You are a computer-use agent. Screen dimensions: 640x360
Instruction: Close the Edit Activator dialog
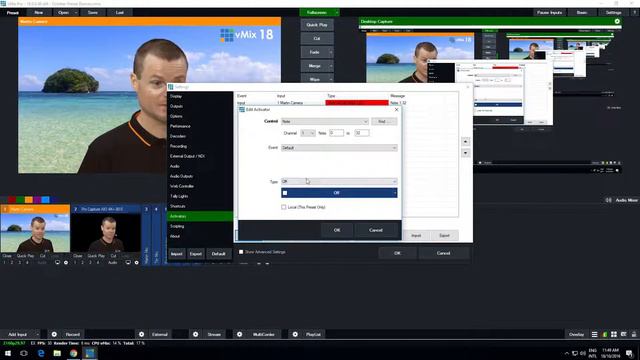[396, 109]
